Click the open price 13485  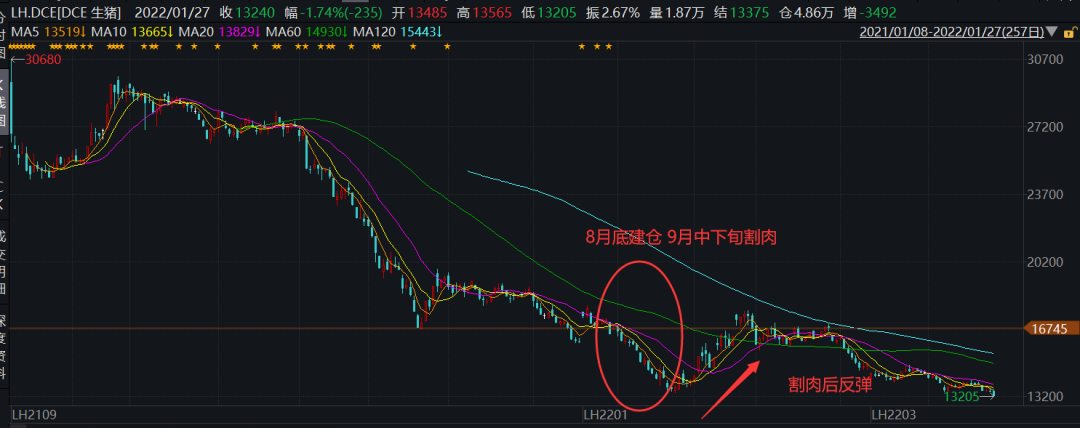tap(427, 12)
